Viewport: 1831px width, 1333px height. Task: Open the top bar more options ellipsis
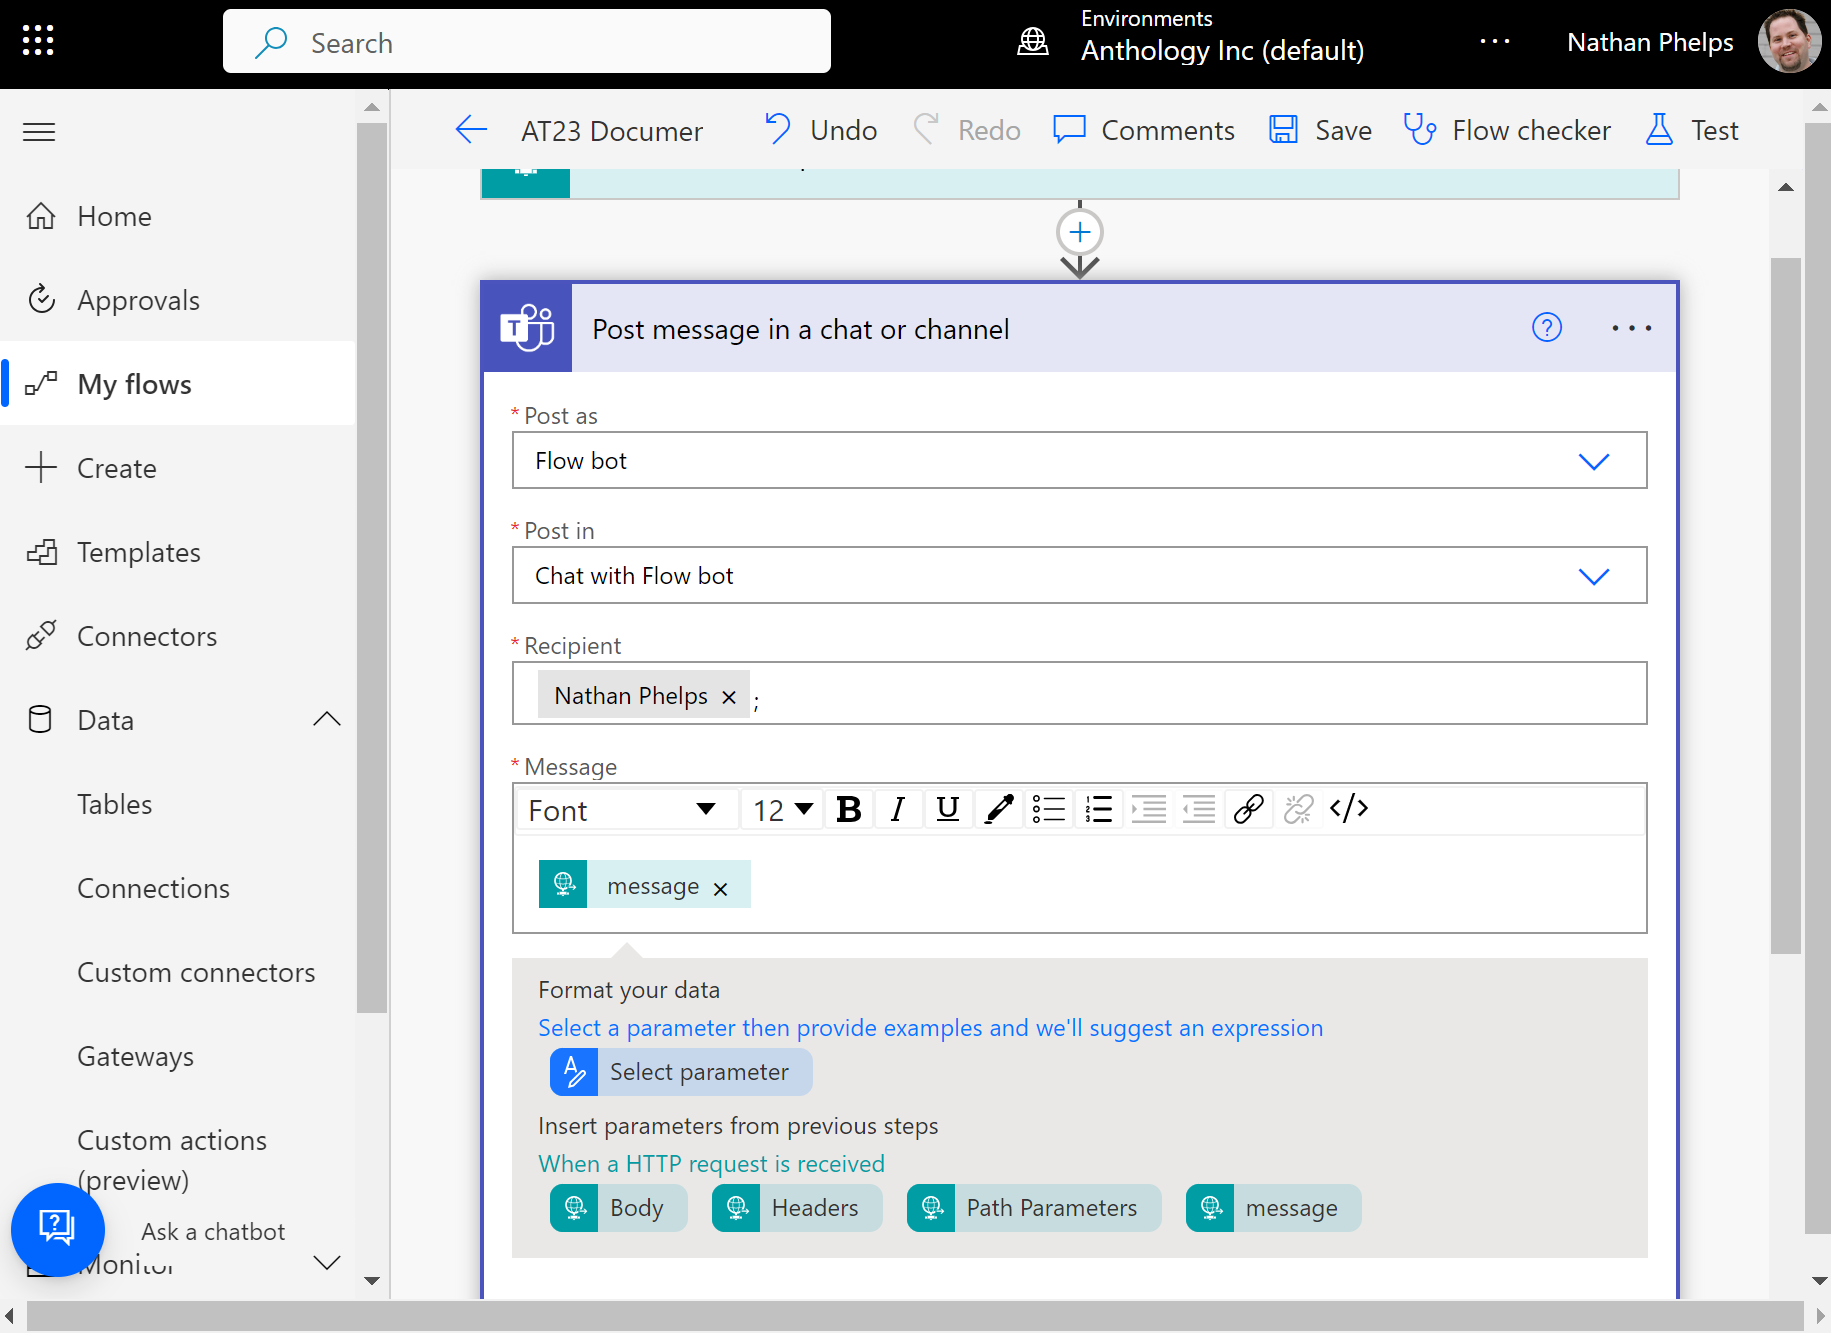1495,41
